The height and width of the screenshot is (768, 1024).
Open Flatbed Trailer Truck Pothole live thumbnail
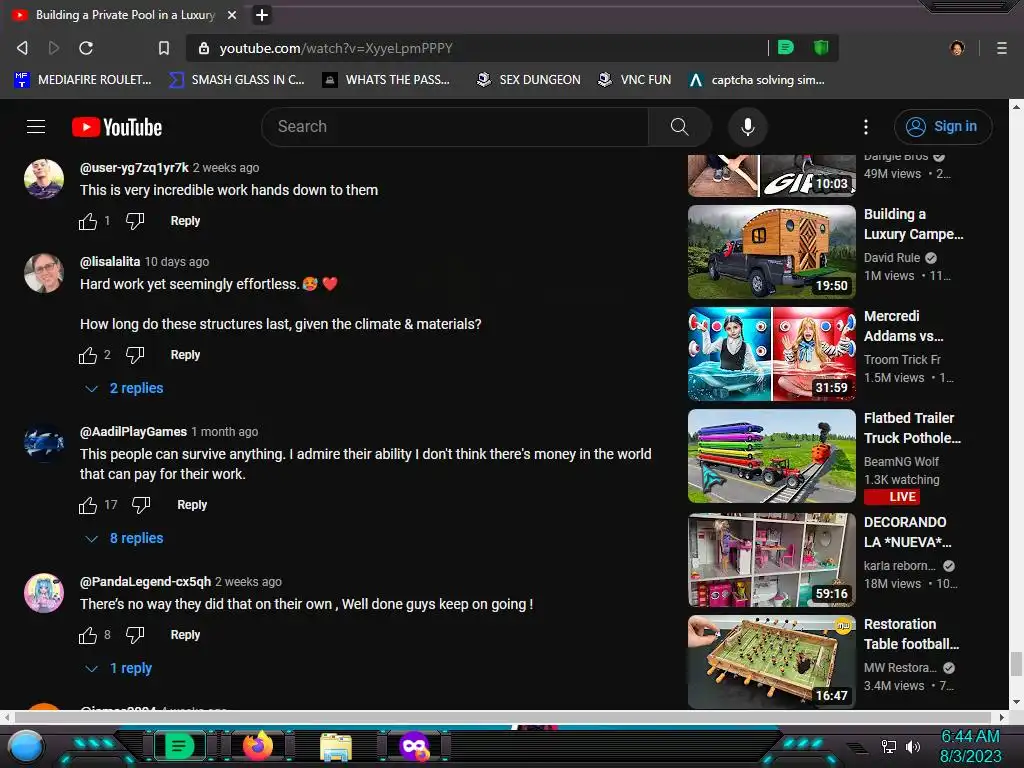point(771,456)
